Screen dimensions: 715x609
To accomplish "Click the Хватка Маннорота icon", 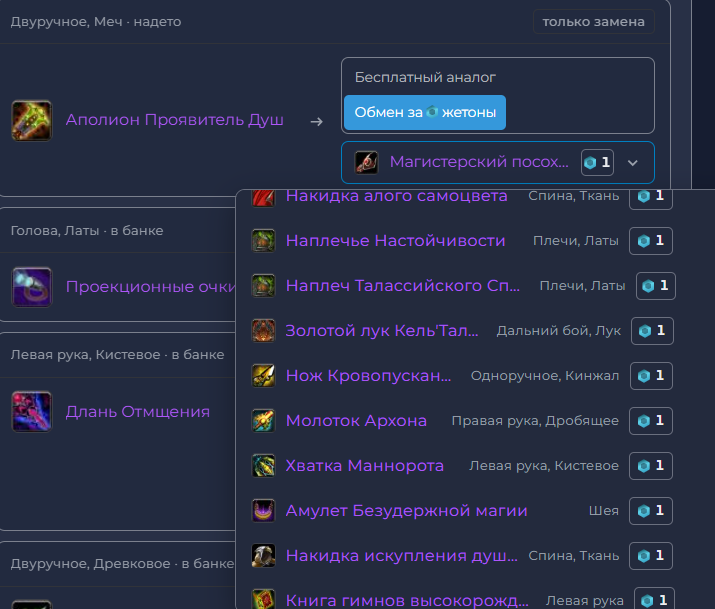I will point(264,466).
